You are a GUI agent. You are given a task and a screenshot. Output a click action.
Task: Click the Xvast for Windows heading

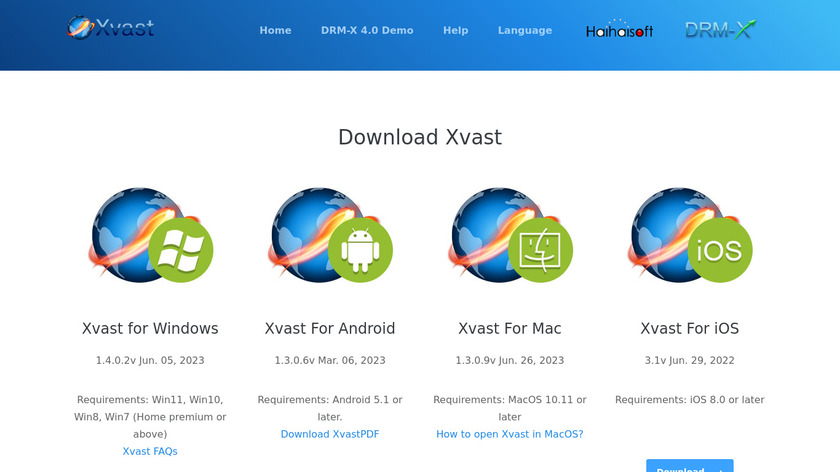pos(150,328)
